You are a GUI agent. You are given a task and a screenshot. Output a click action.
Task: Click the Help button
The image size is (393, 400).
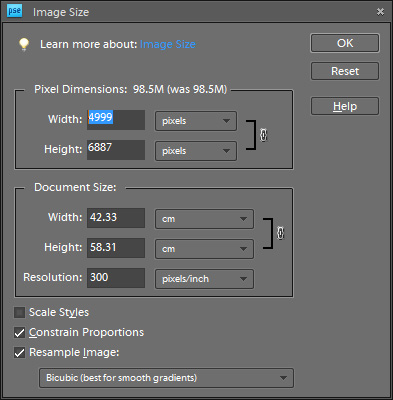[x=345, y=106]
